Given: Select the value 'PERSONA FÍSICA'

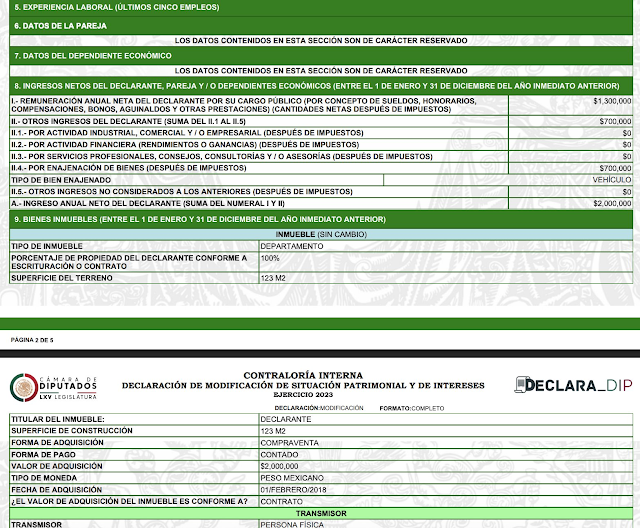Looking at the screenshot, I should tap(292, 524).
